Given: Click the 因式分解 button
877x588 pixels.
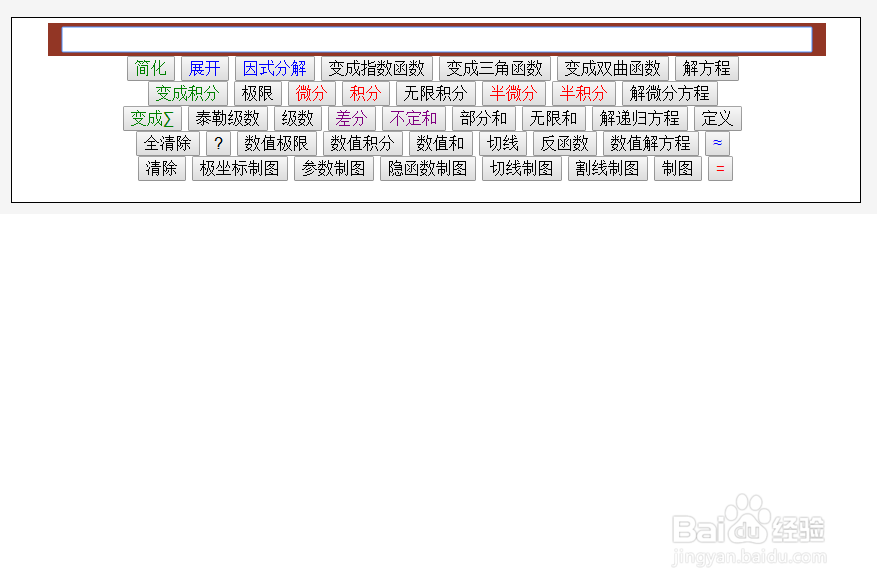Looking at the screenshot, I should pyautogui.click(x=275, y=69).
